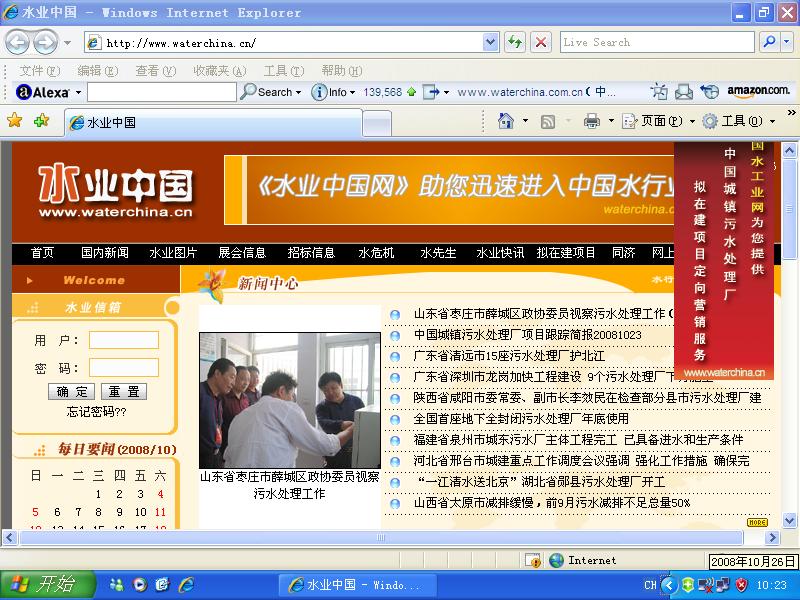Click the yellow MORE button under news

[757, 522]
